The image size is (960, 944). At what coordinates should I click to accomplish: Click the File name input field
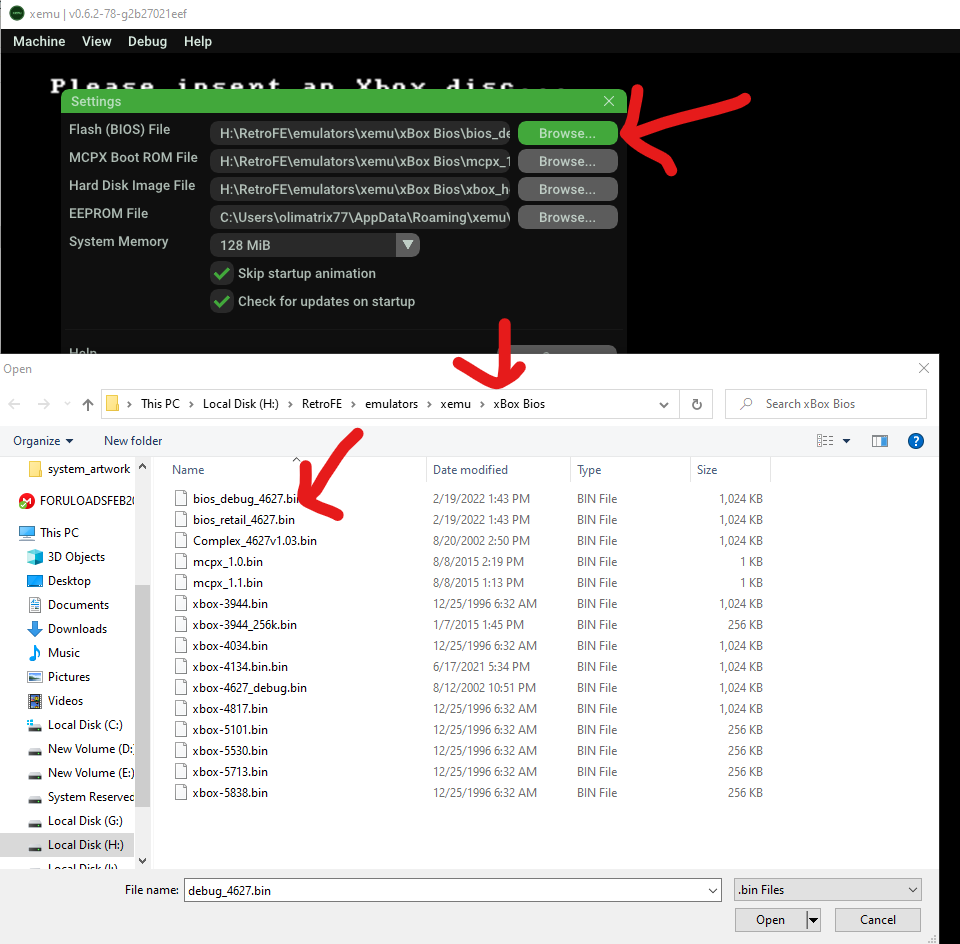[x=446, y=890]
